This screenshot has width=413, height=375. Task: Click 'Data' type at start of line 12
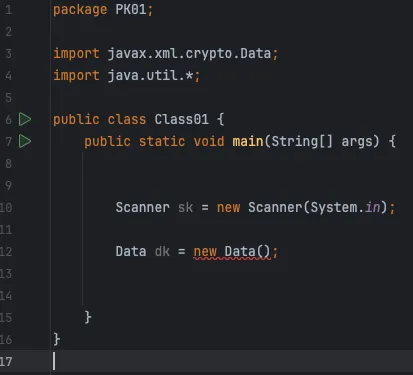131,251
